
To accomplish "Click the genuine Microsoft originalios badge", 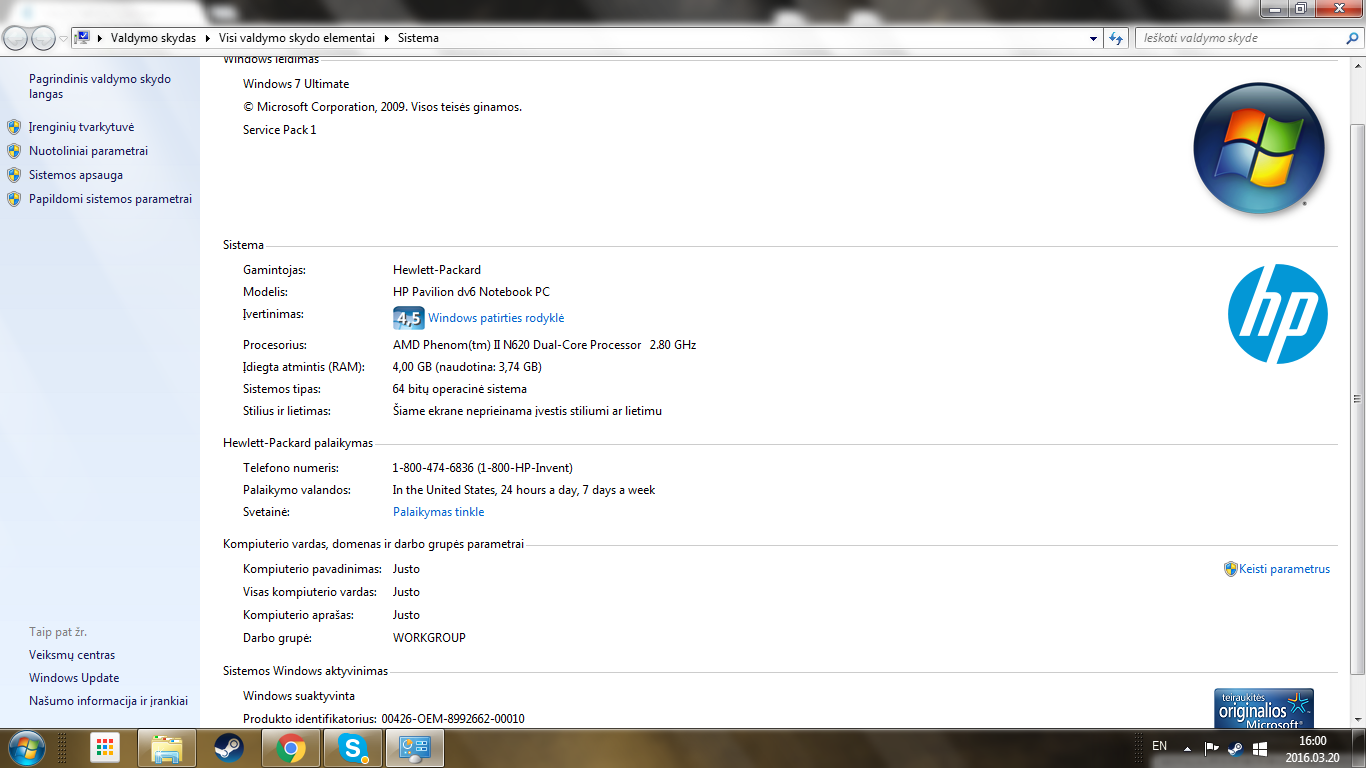I will [1264, 708].
